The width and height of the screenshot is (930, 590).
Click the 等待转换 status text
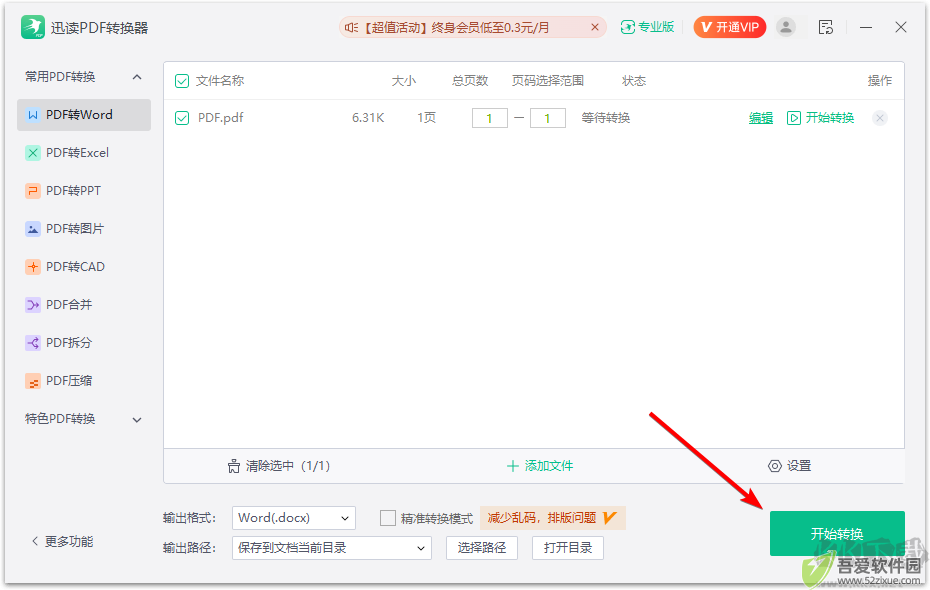(x=605, y=117)
